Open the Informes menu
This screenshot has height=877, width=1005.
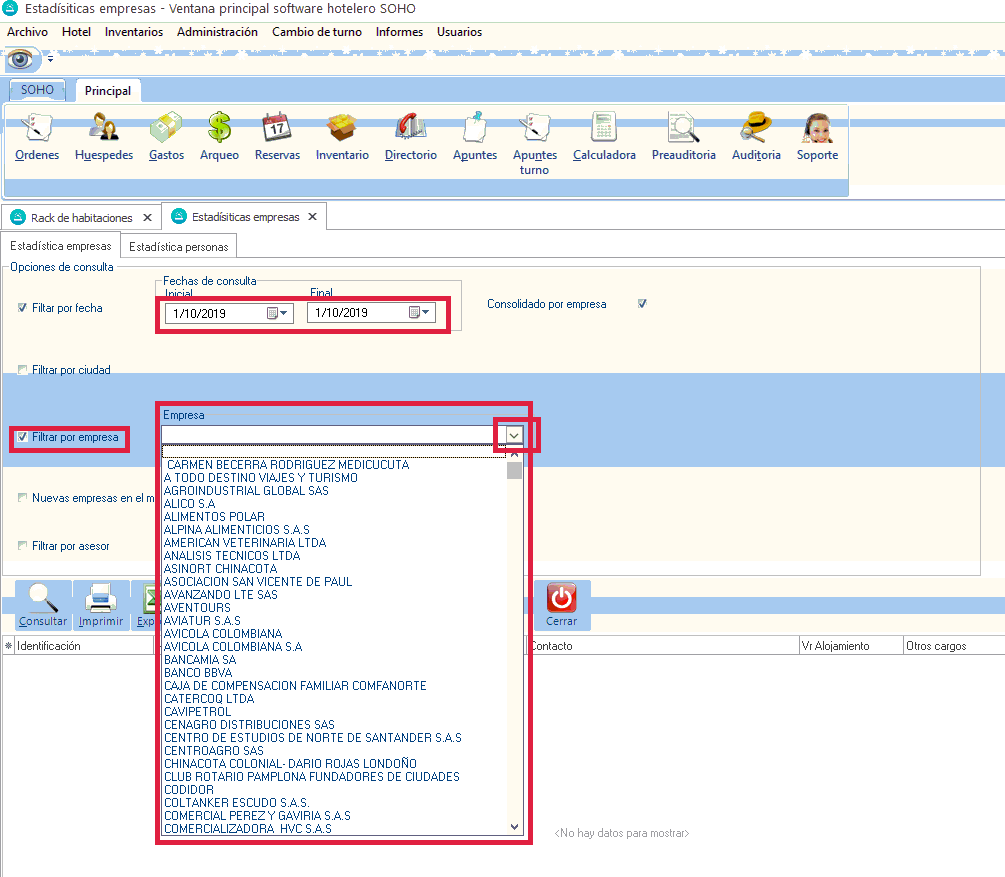(399, 32)
